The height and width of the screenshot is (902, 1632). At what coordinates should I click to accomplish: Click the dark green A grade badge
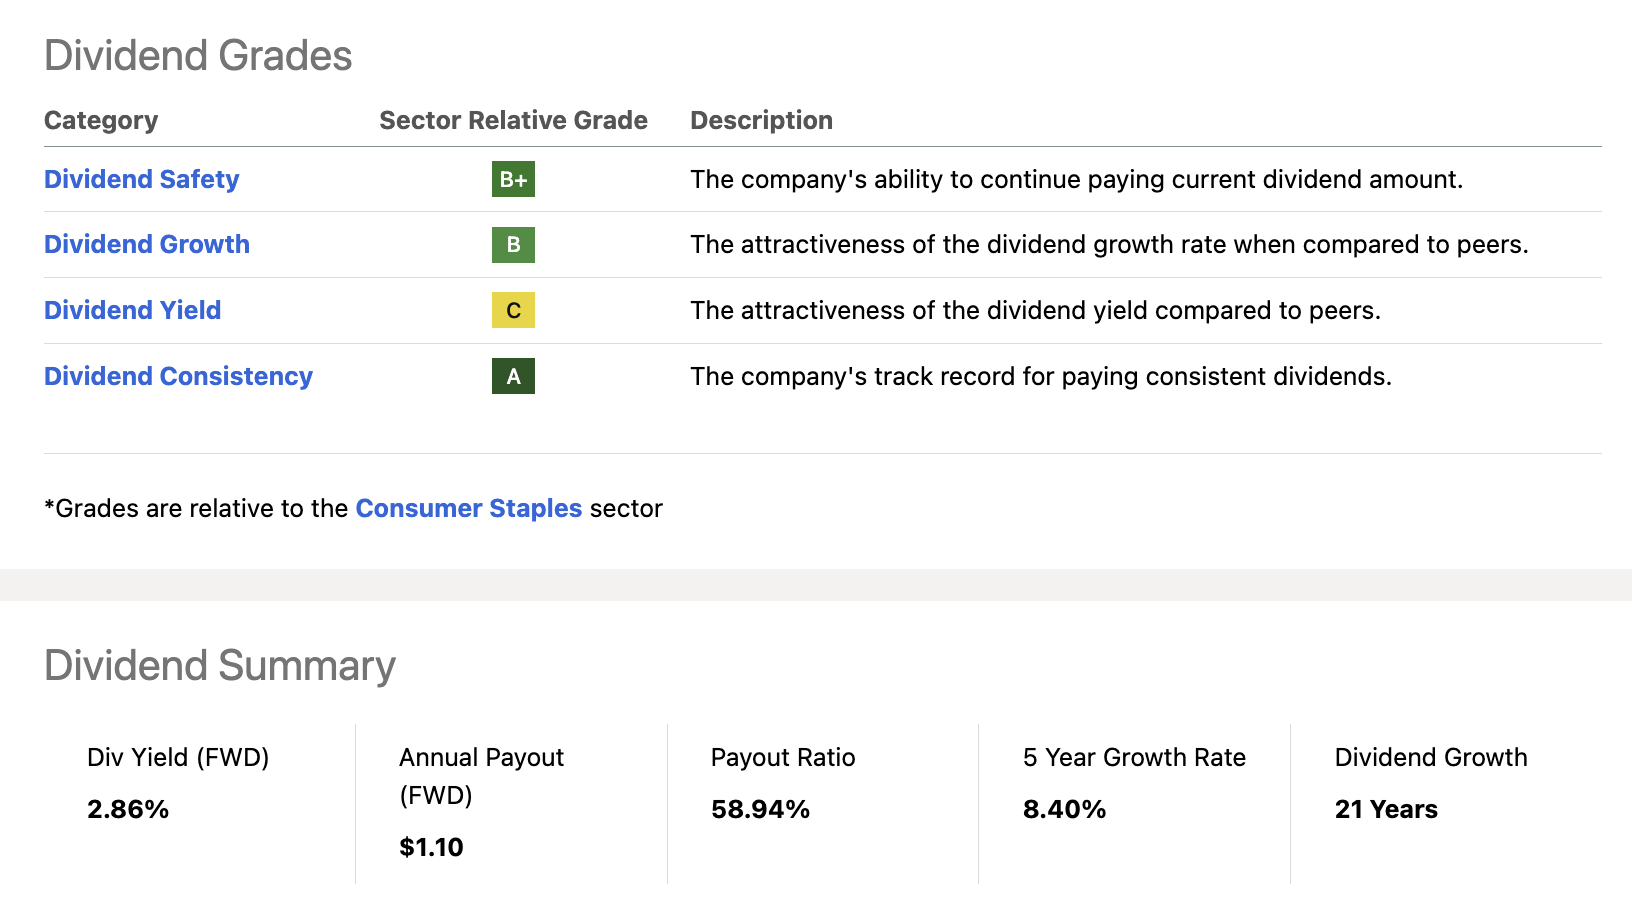pos(513,376)
